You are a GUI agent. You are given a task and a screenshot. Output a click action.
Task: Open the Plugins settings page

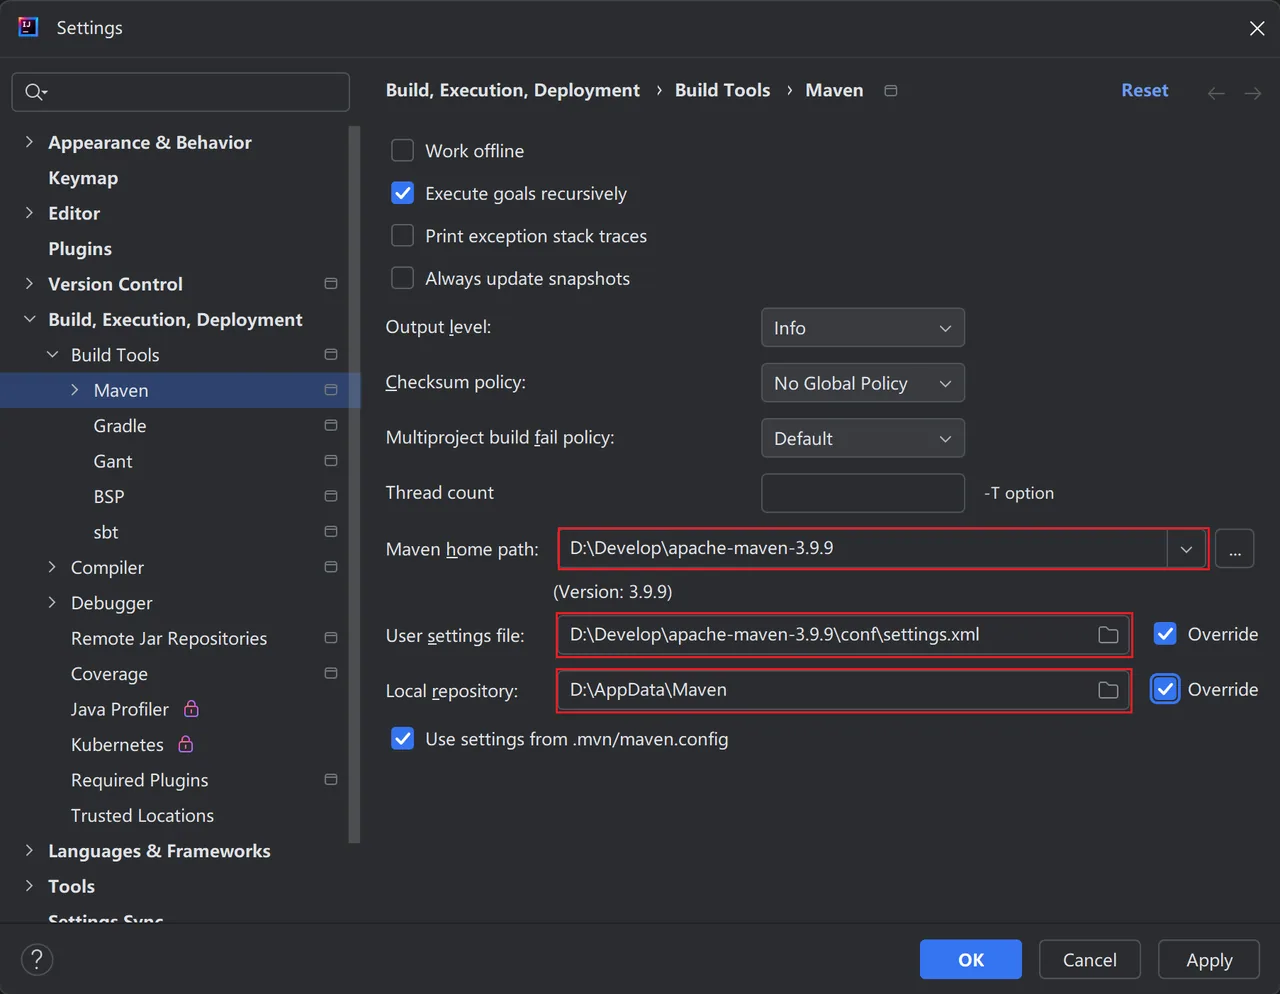click(x=80, y=249)
